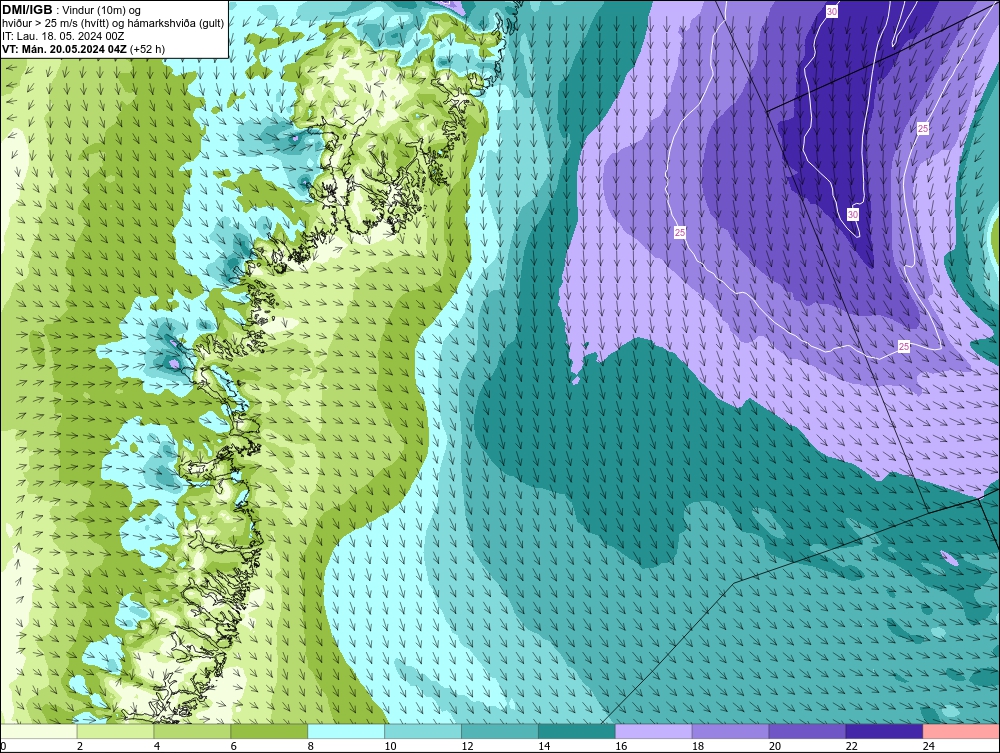Click the legend scale number '24'
Viewport: 1000px width, 753px height.
click(x=929, y=746)
